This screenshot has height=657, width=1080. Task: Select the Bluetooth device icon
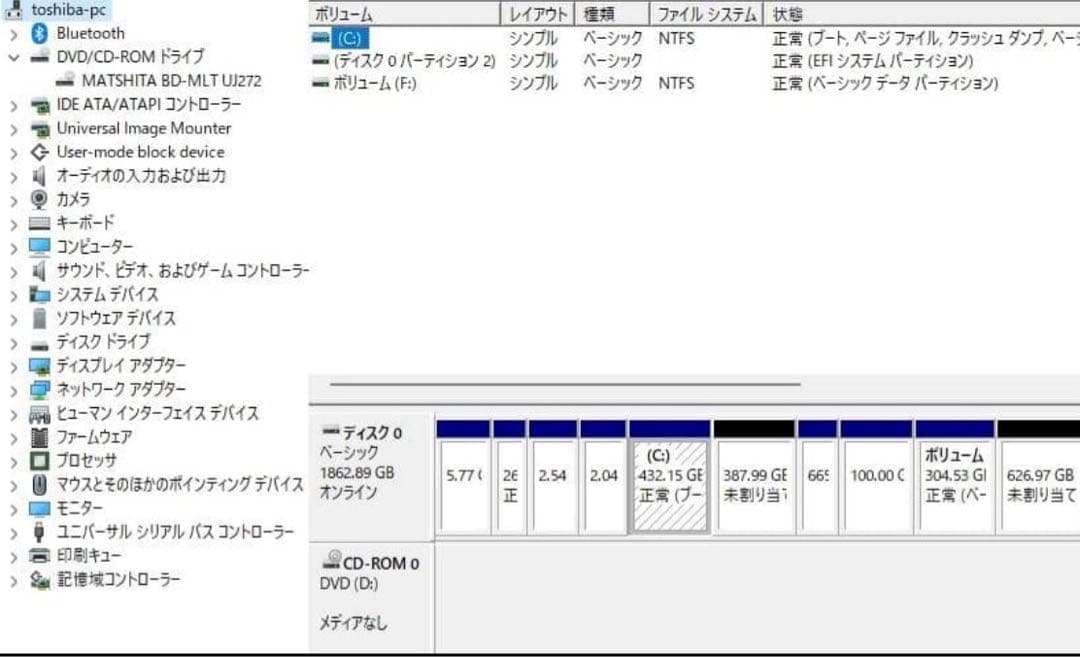(x=37, y=33)
